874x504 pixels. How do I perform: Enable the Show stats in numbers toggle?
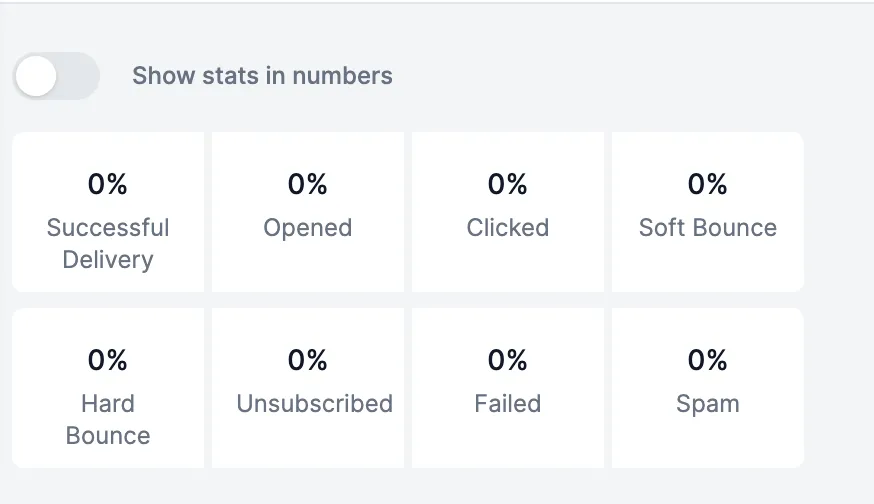[56, 76]
